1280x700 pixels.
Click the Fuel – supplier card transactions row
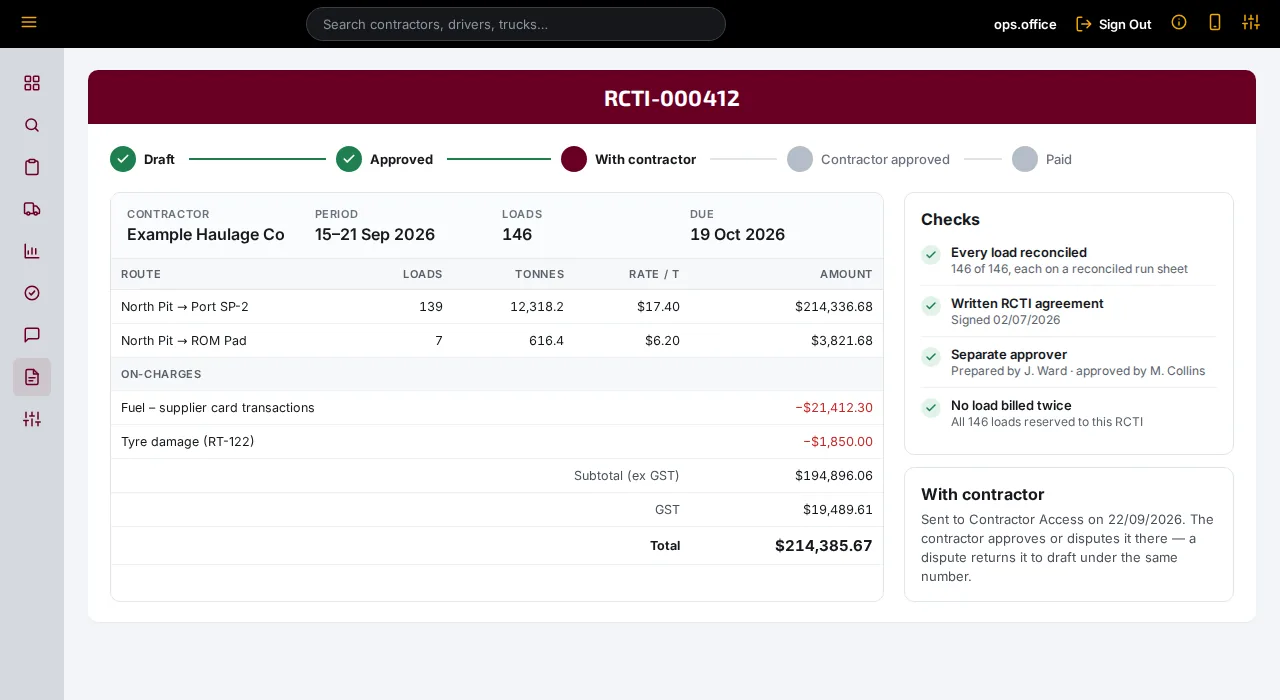[497, 408]
